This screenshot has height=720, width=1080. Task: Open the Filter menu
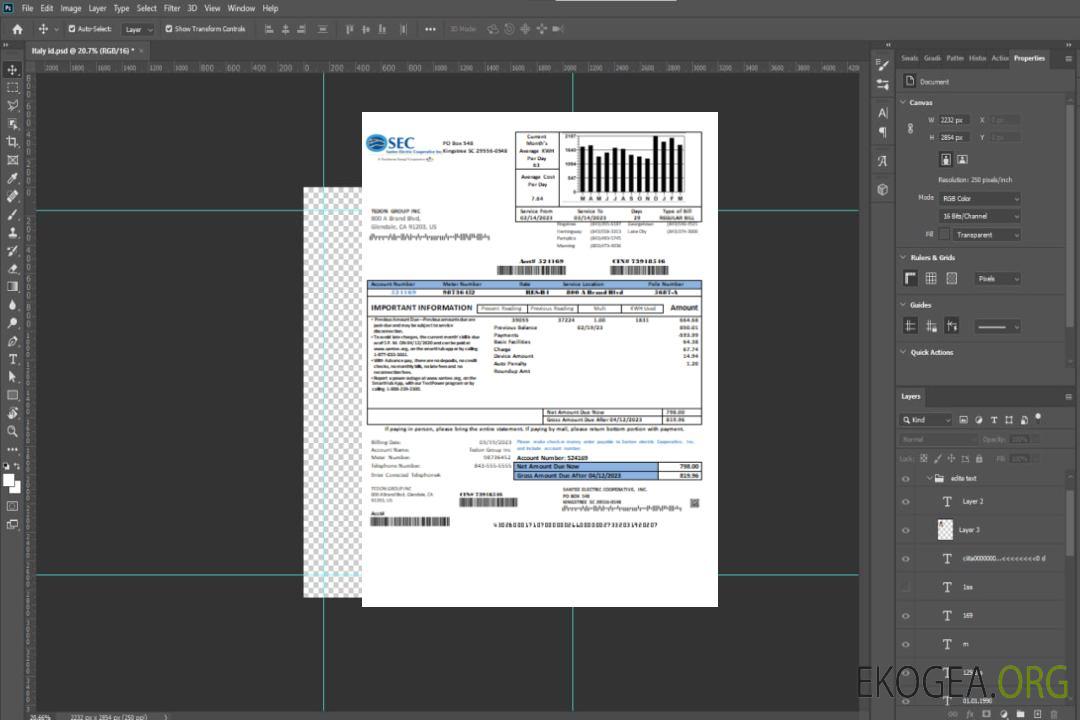tap(172, 8)
